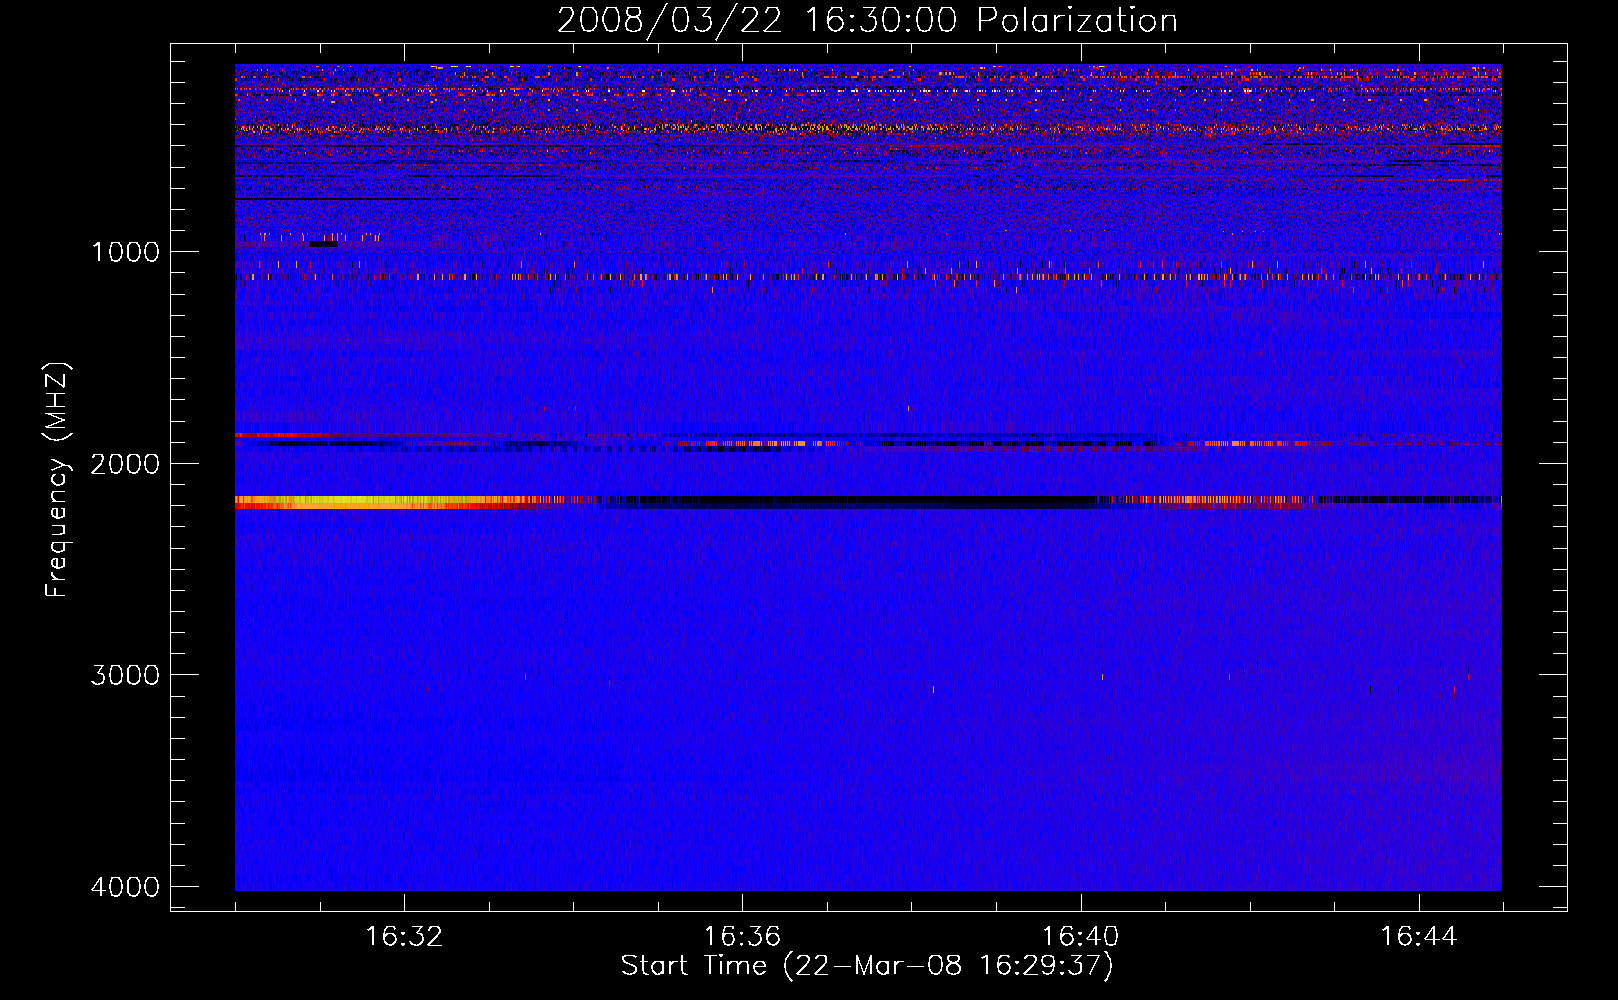
Task: Click the '3000' frequency tick label
Action: 125,675
